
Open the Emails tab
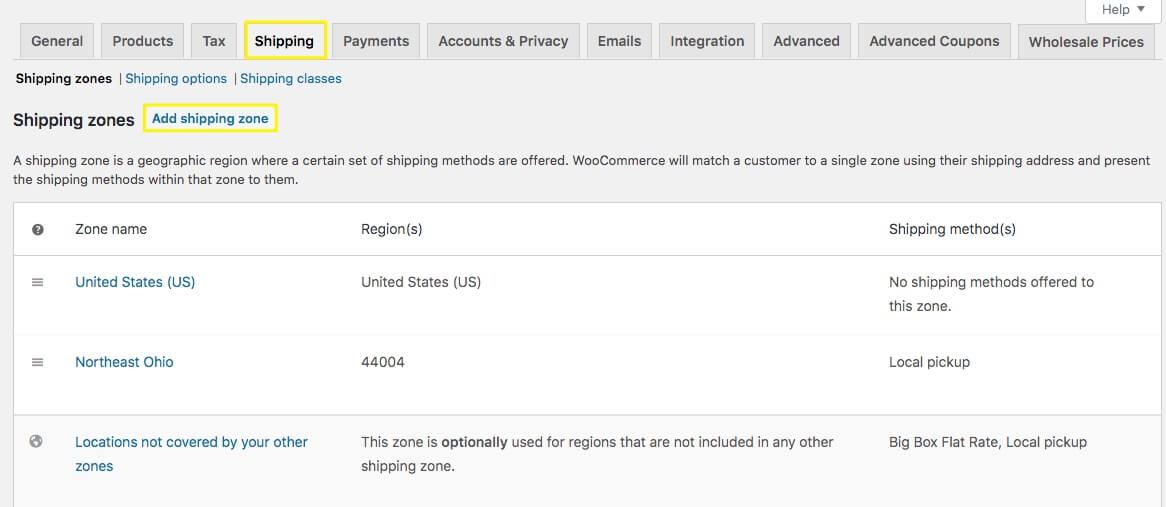tap(619, 41)
